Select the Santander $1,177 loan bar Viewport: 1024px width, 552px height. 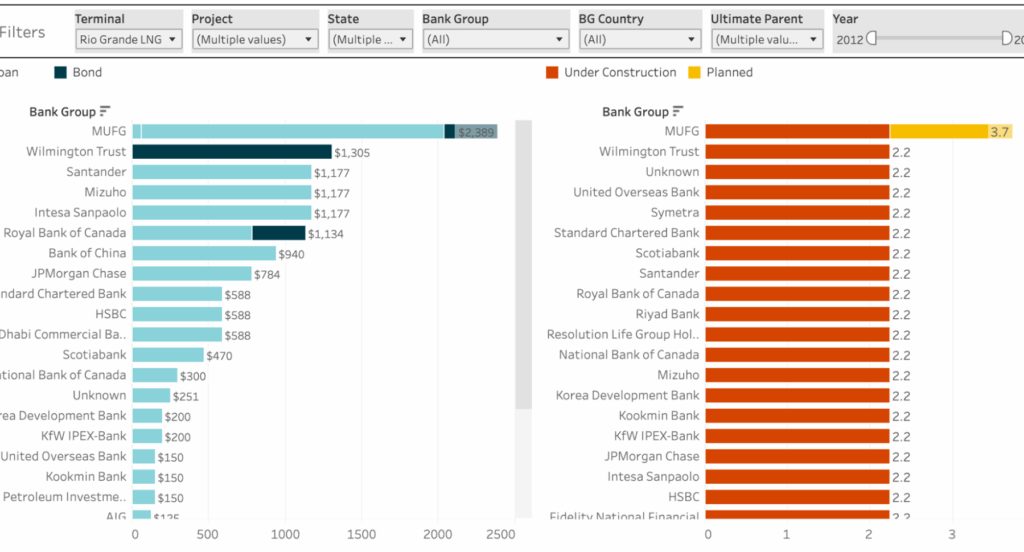click(222, 172)
